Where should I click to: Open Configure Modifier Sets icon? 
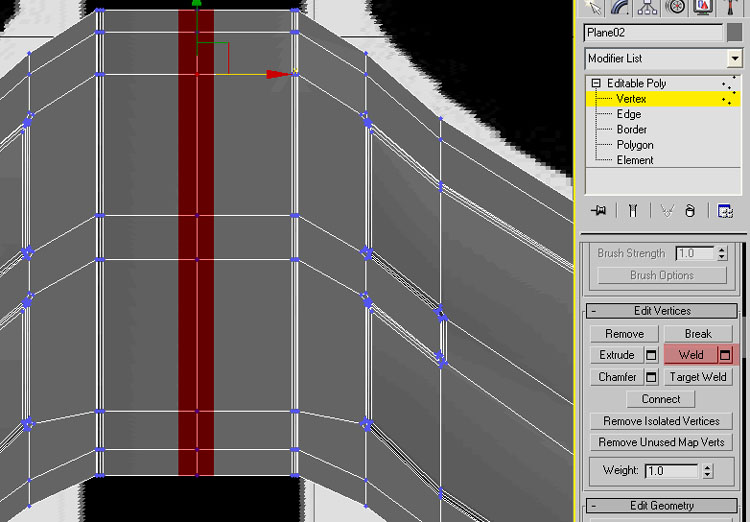(725, 211)
